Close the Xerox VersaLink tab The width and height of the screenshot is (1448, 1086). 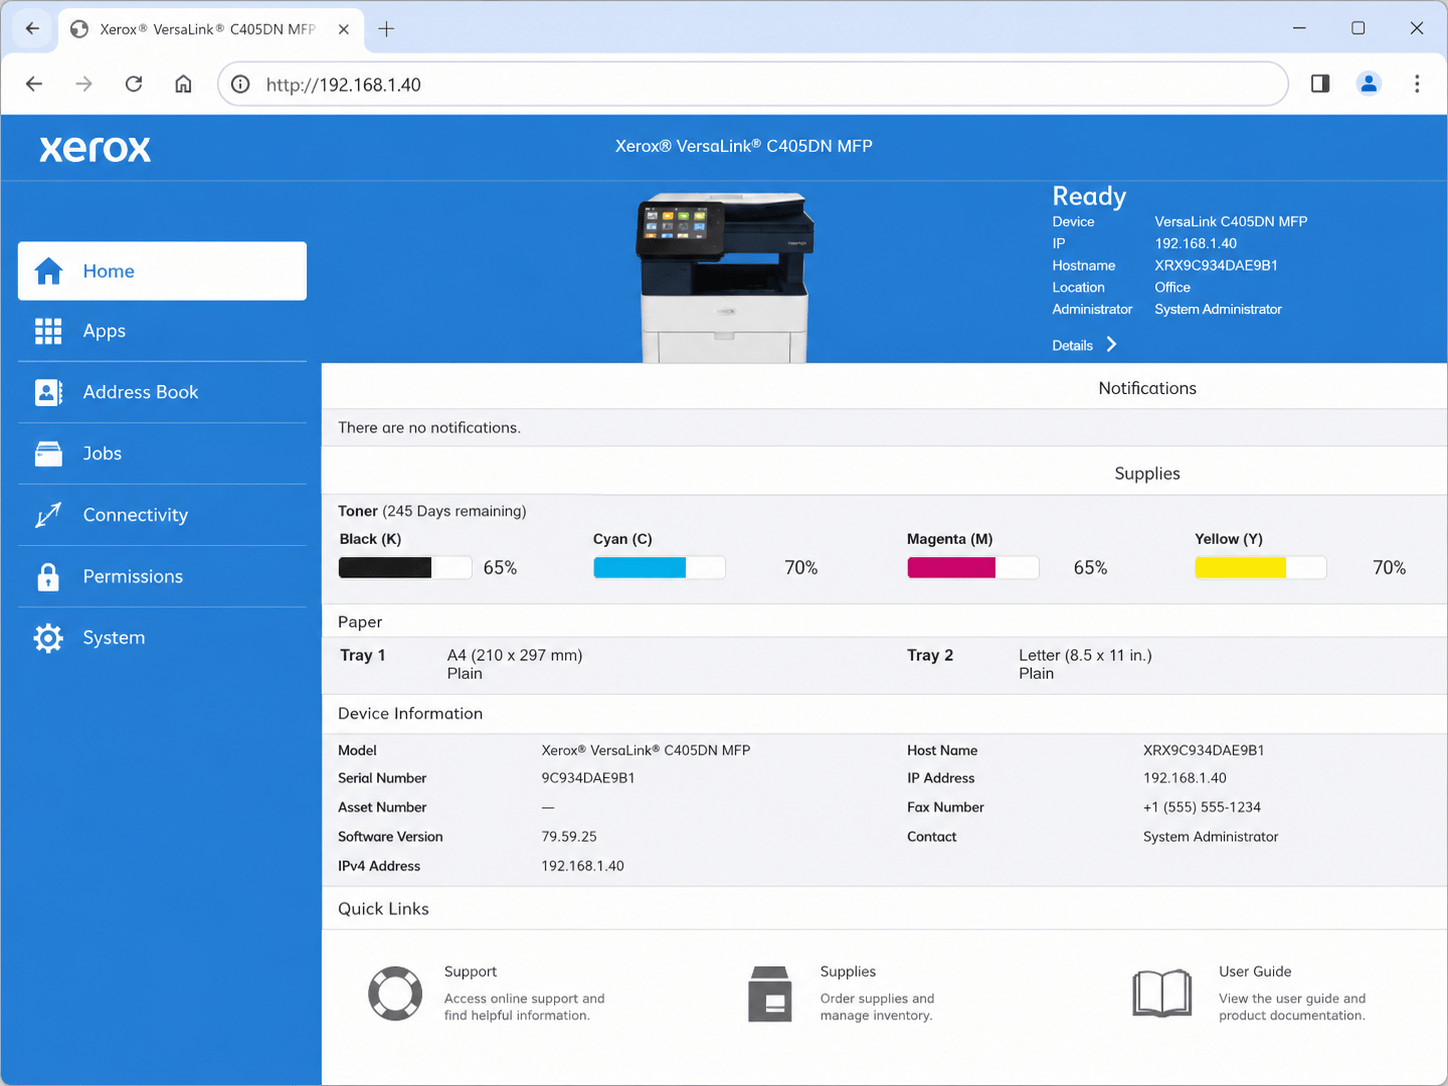[343, 29]
